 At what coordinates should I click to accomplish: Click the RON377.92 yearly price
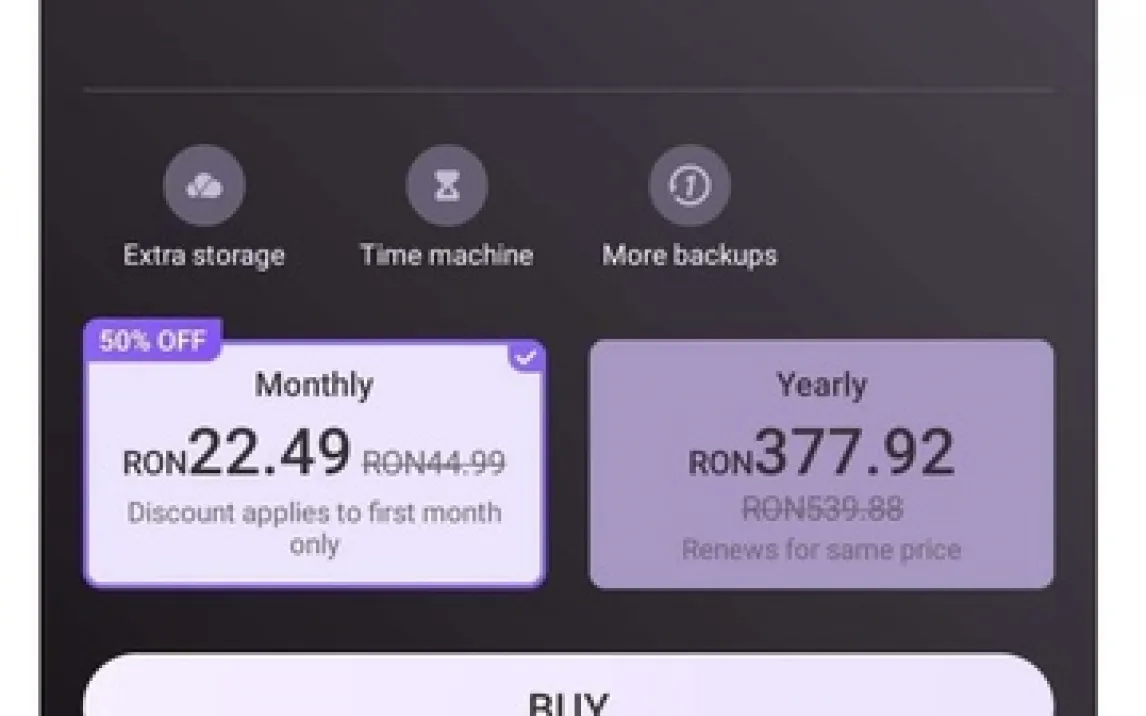click(855, 453)
